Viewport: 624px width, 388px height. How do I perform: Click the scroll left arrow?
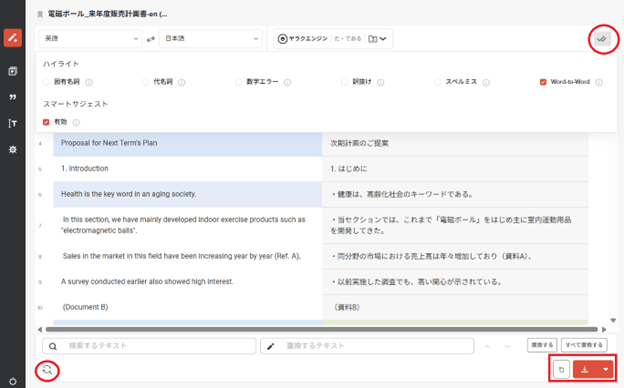pos(39,330)
